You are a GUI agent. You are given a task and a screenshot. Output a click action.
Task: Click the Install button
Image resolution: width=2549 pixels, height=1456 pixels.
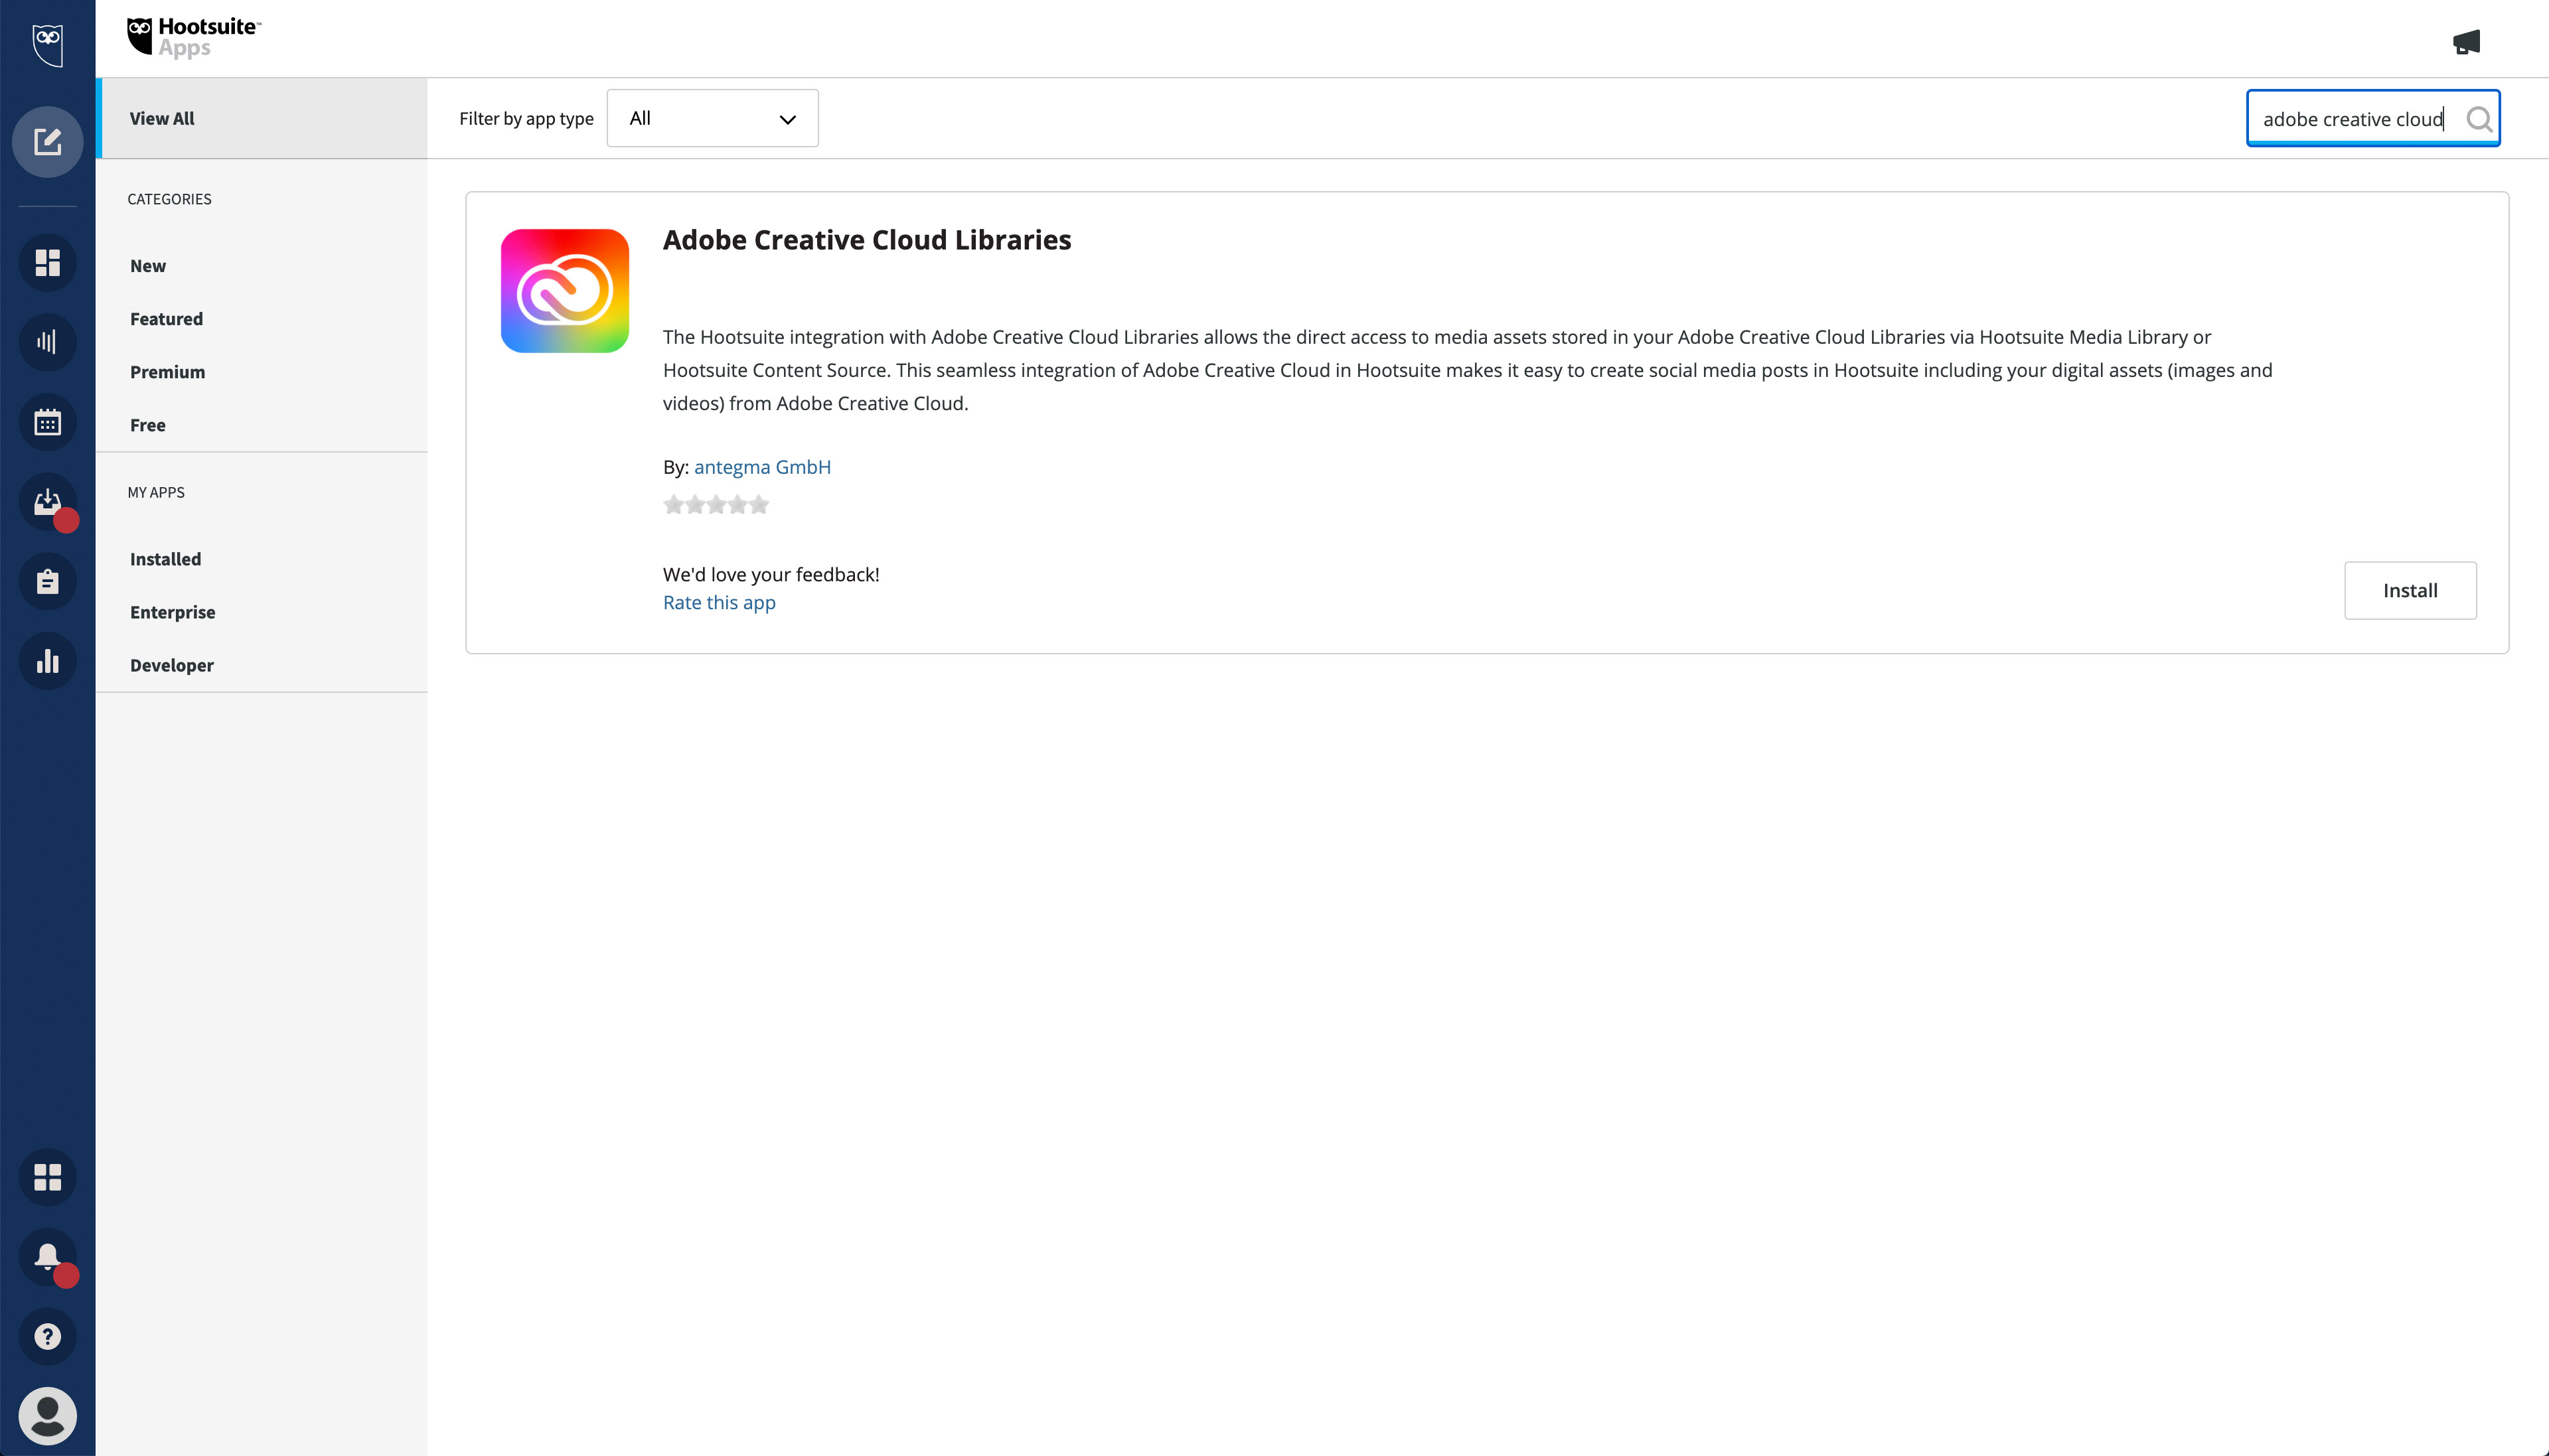coord(2410,590)
